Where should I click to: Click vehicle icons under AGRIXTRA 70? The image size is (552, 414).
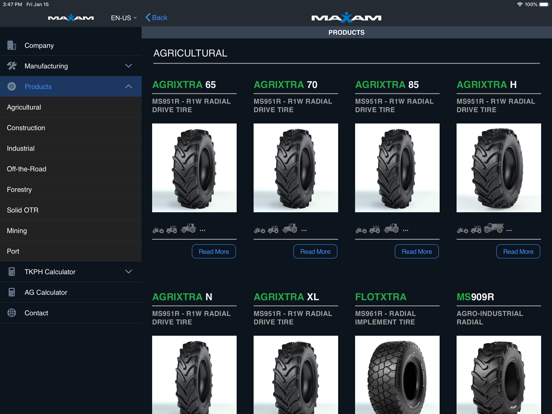[x=280, y=229]
